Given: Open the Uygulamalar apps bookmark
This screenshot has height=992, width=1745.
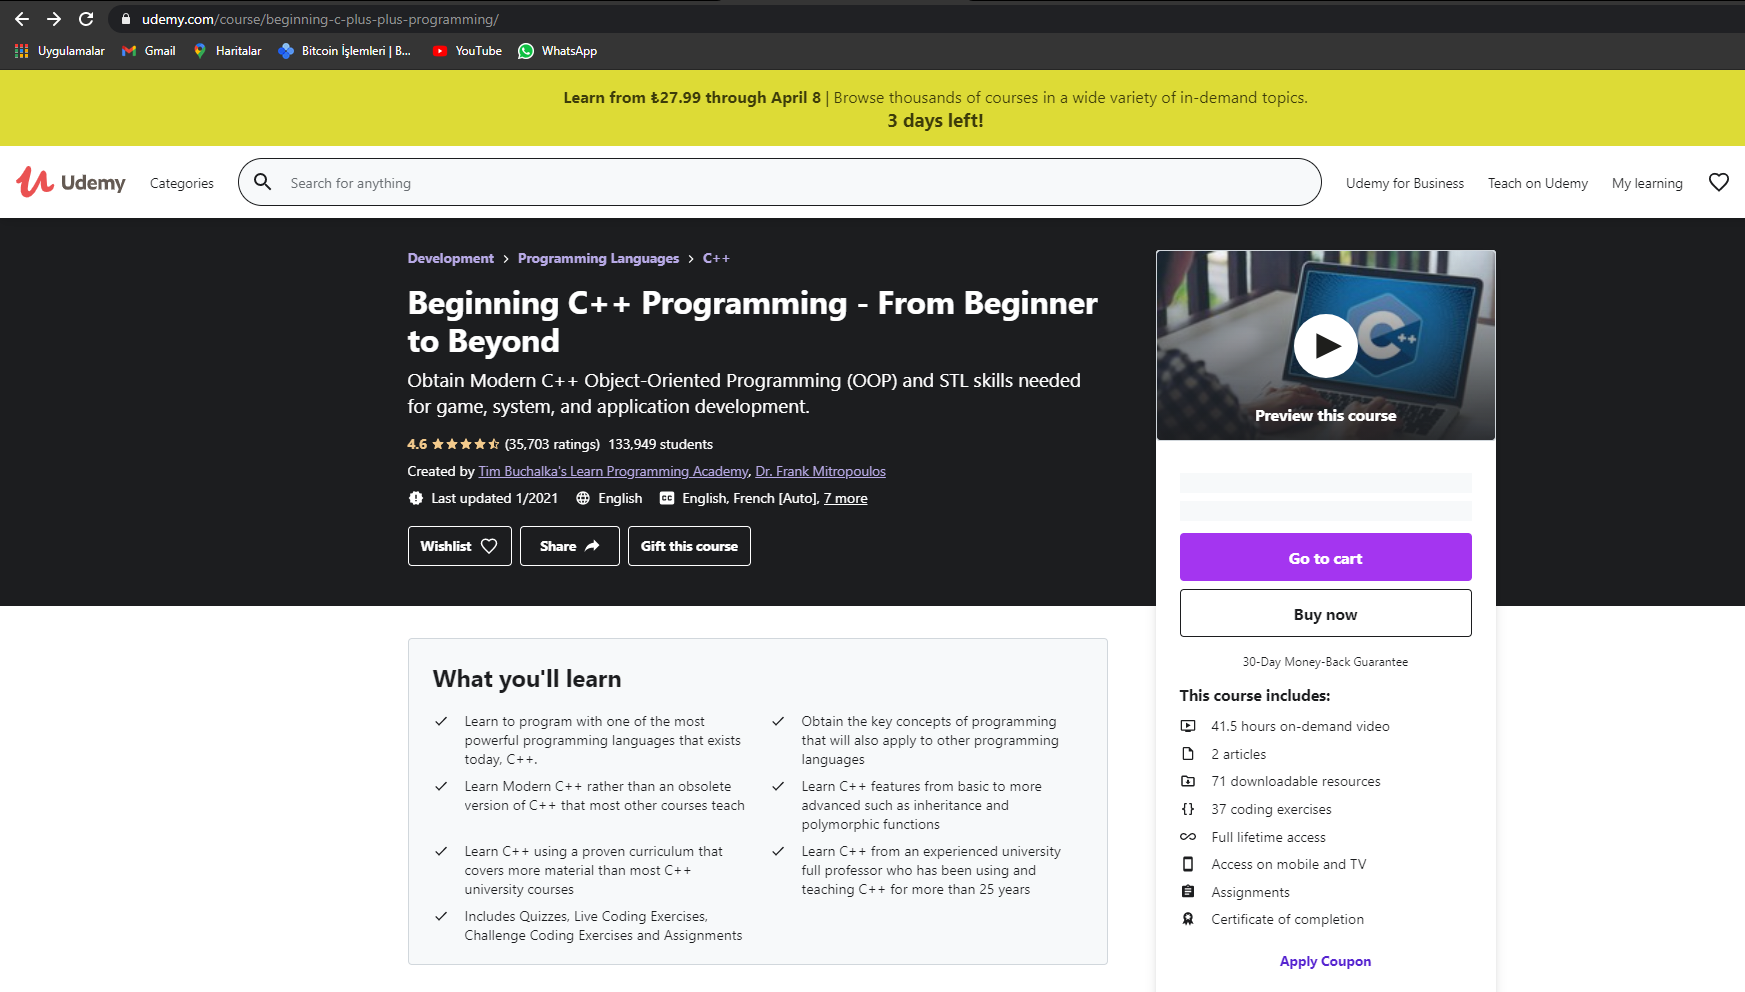Looking at the screenshot, I should pyautogui.click(x=60, y=51).
